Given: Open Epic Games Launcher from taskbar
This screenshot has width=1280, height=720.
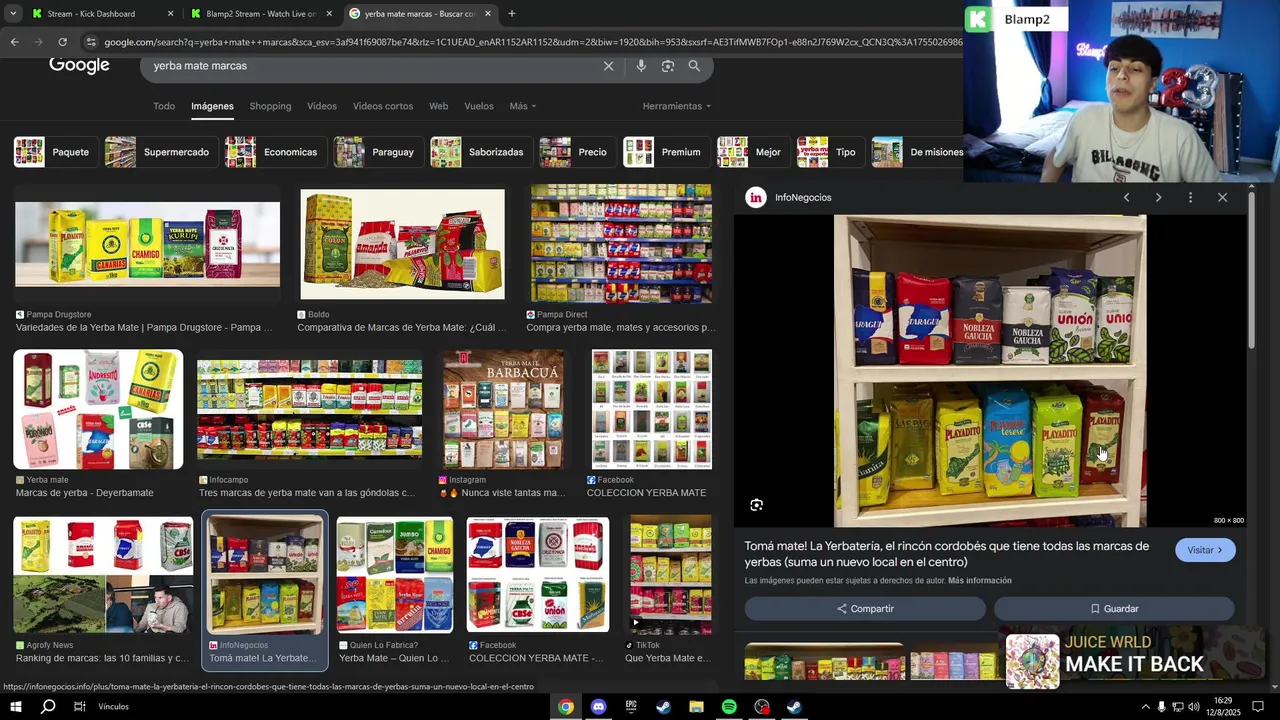Looking at the screenshot, I should click(631, 707).
